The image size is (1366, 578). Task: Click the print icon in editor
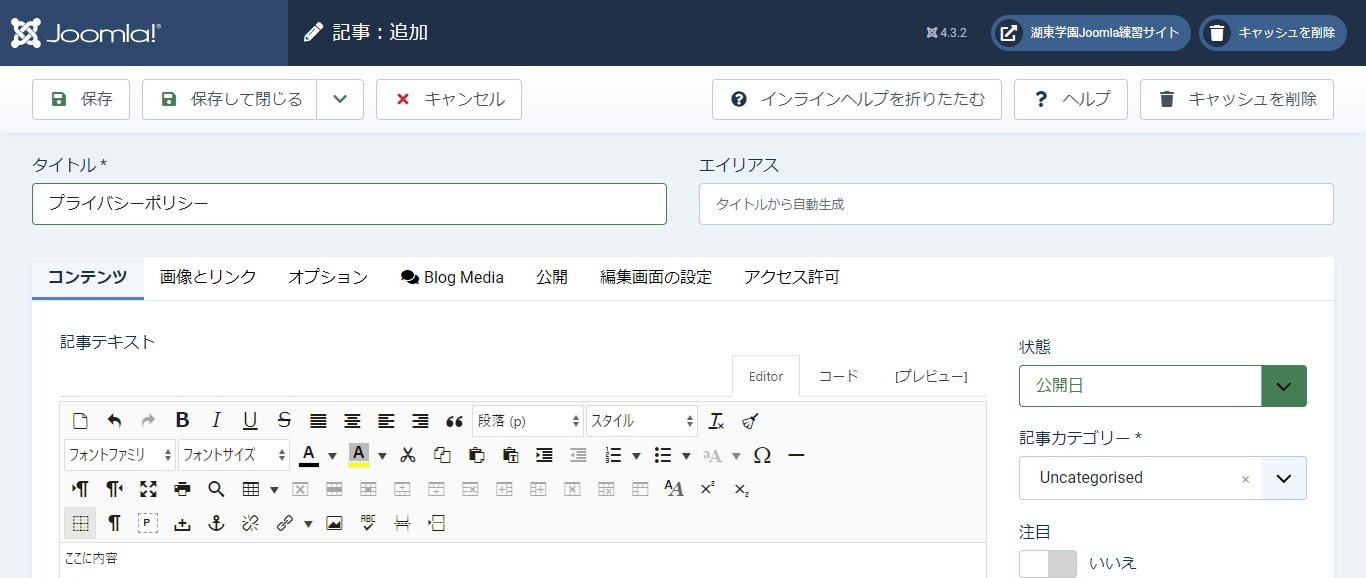click(182, 489)
